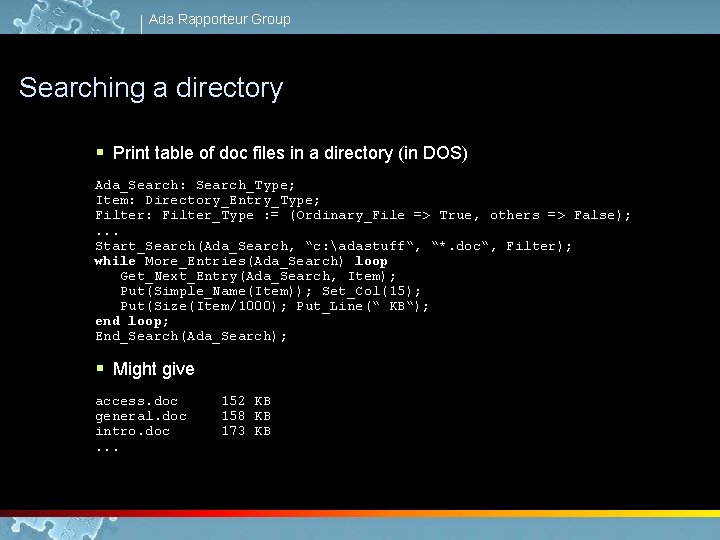The image size is (720, 540).
Task: Click the '158 KB' size value
Action: tap(246, 416)
